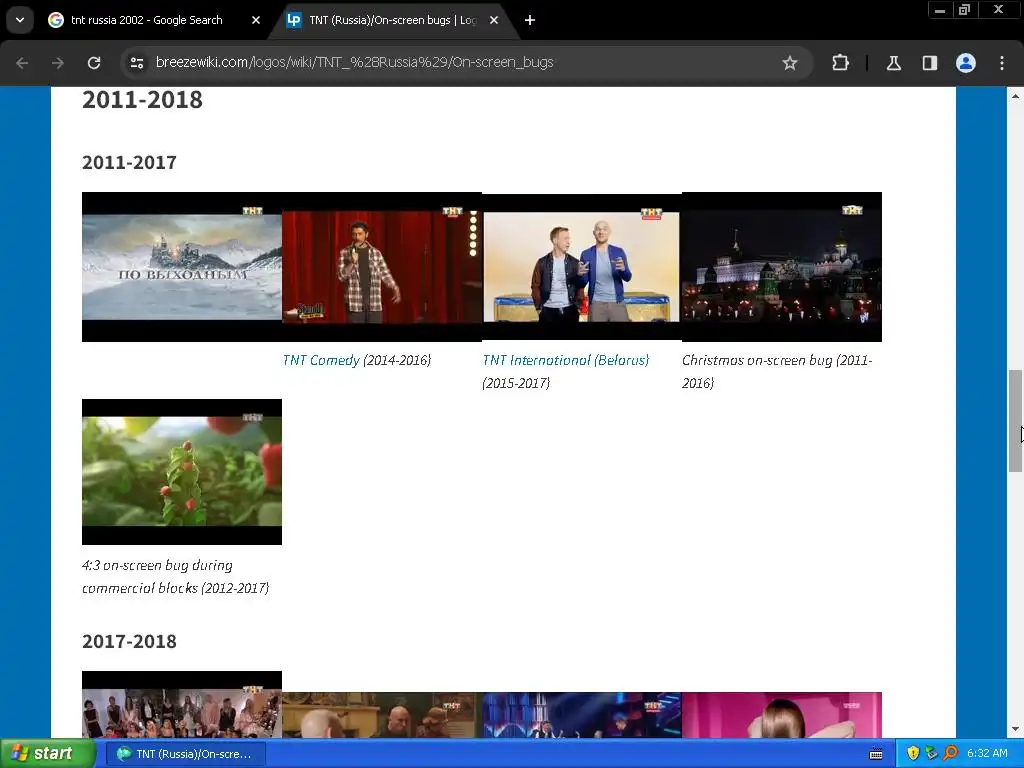Select the Christmas on-screen bug caption

click(777, 372)
